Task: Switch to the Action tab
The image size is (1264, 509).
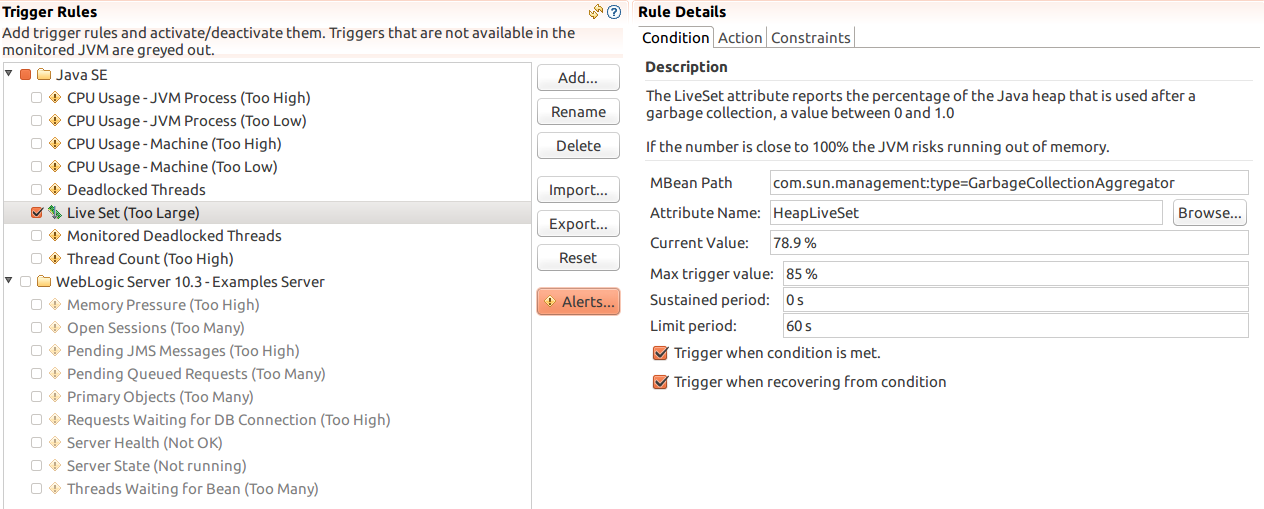Action: [x=740, y=38]
